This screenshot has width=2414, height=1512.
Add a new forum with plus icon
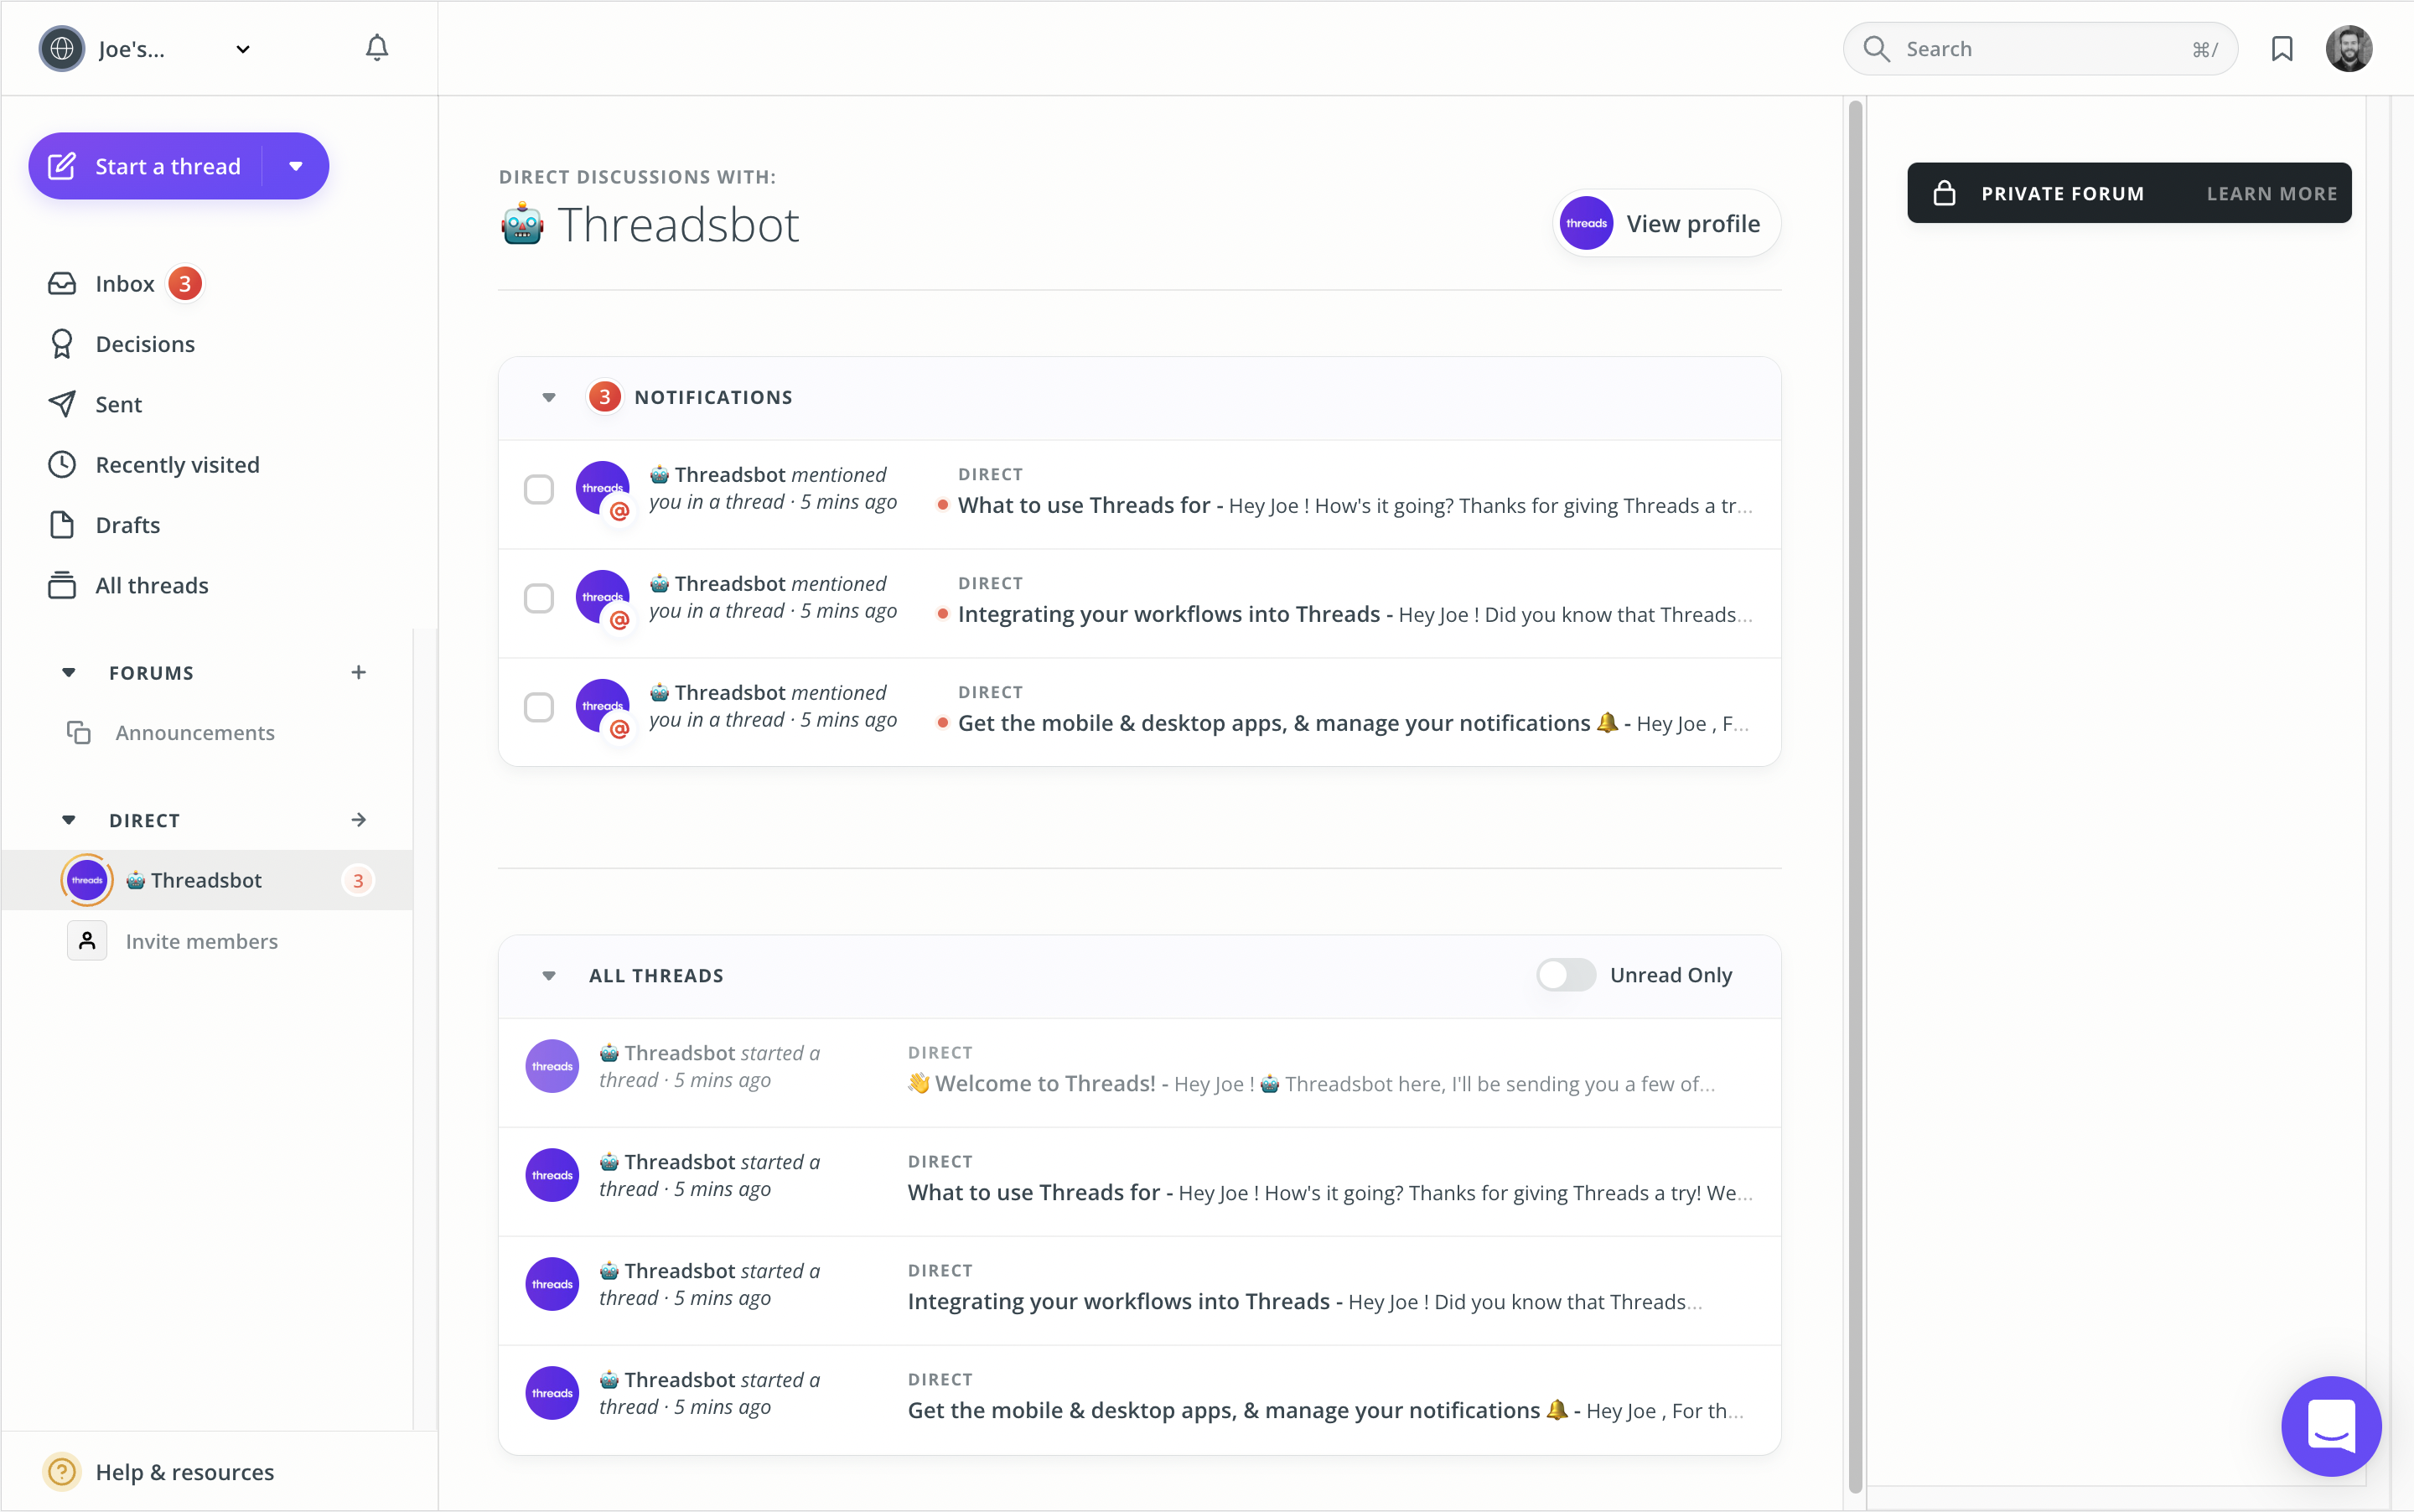pos(358,673)
